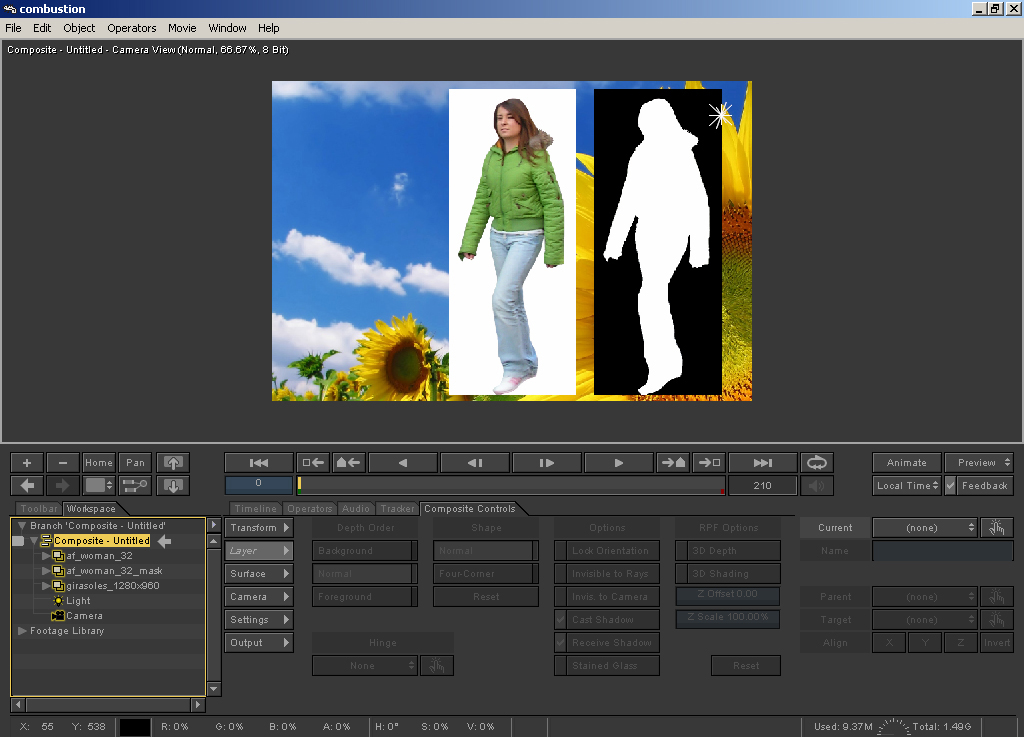Toggle Receive Shadow checkbox

(560, 642)
